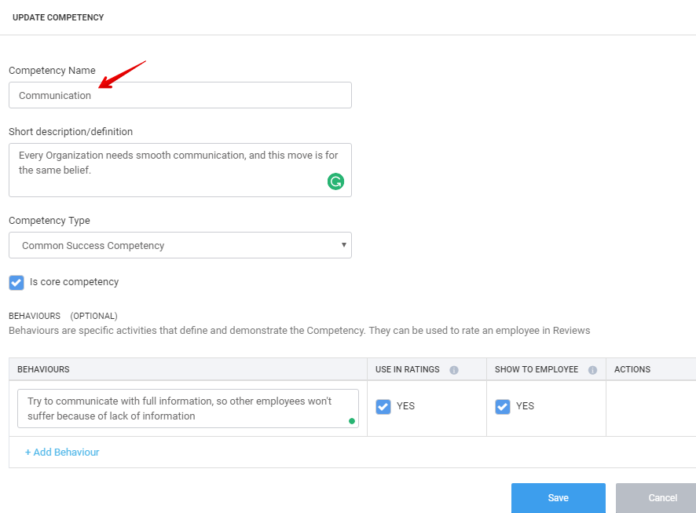The image size is (696, 513).
Task: Click the info icon beside Use in Ratings
Action: click(454, 370)
